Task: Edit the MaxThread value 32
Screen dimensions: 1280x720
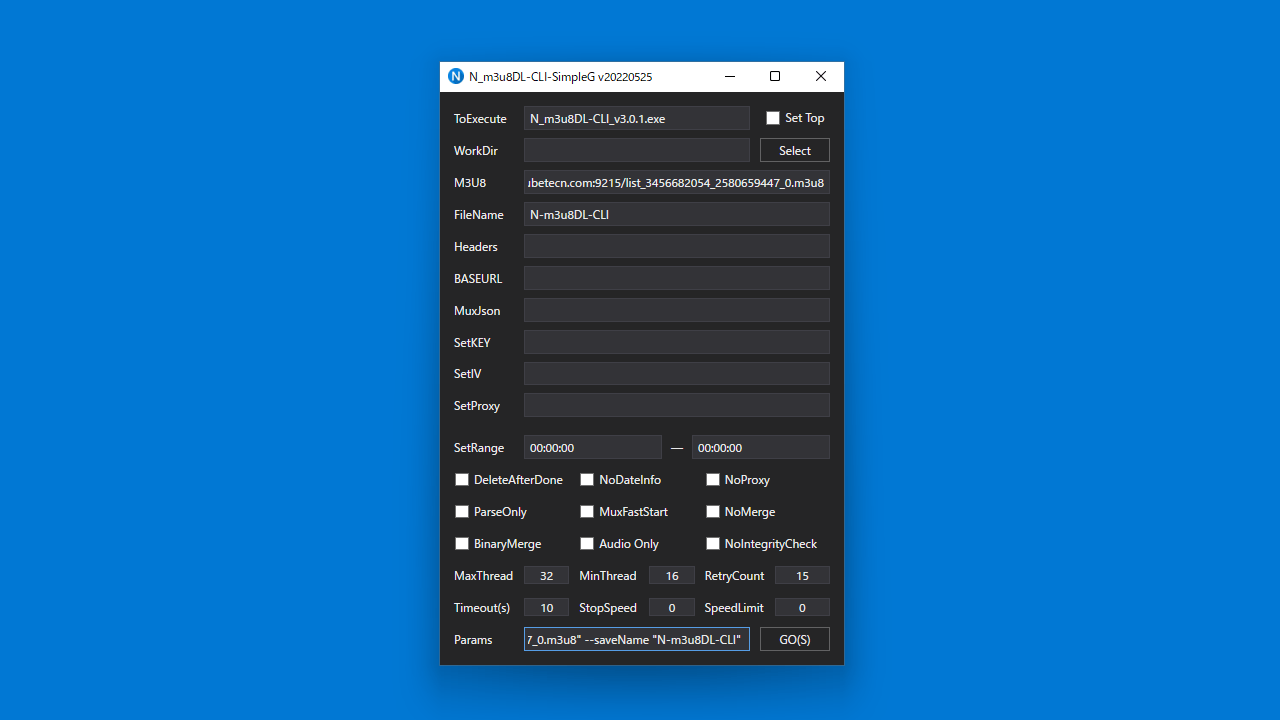Action: (x=546, y=575)
